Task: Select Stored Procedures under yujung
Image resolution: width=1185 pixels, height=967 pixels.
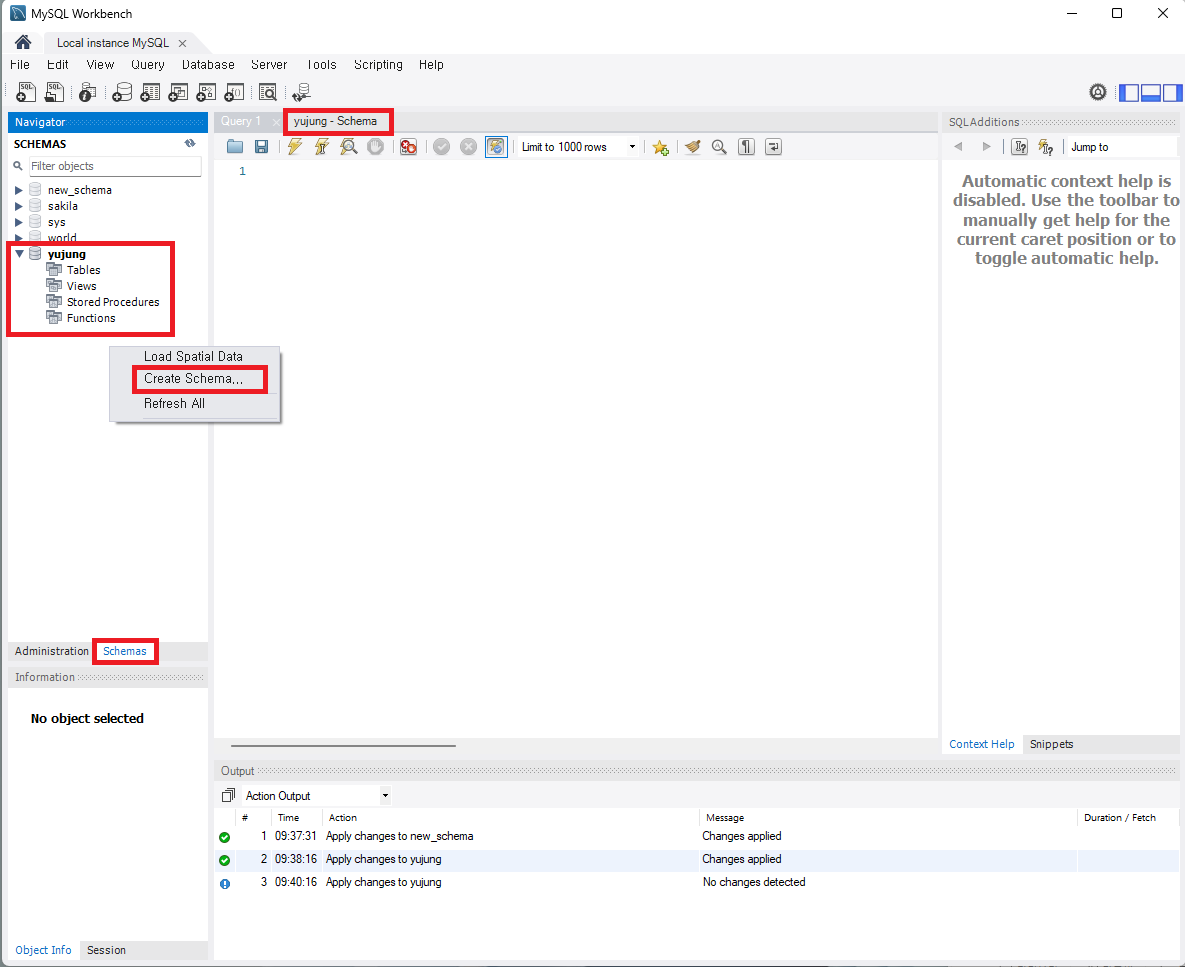Action: (113, 302)
